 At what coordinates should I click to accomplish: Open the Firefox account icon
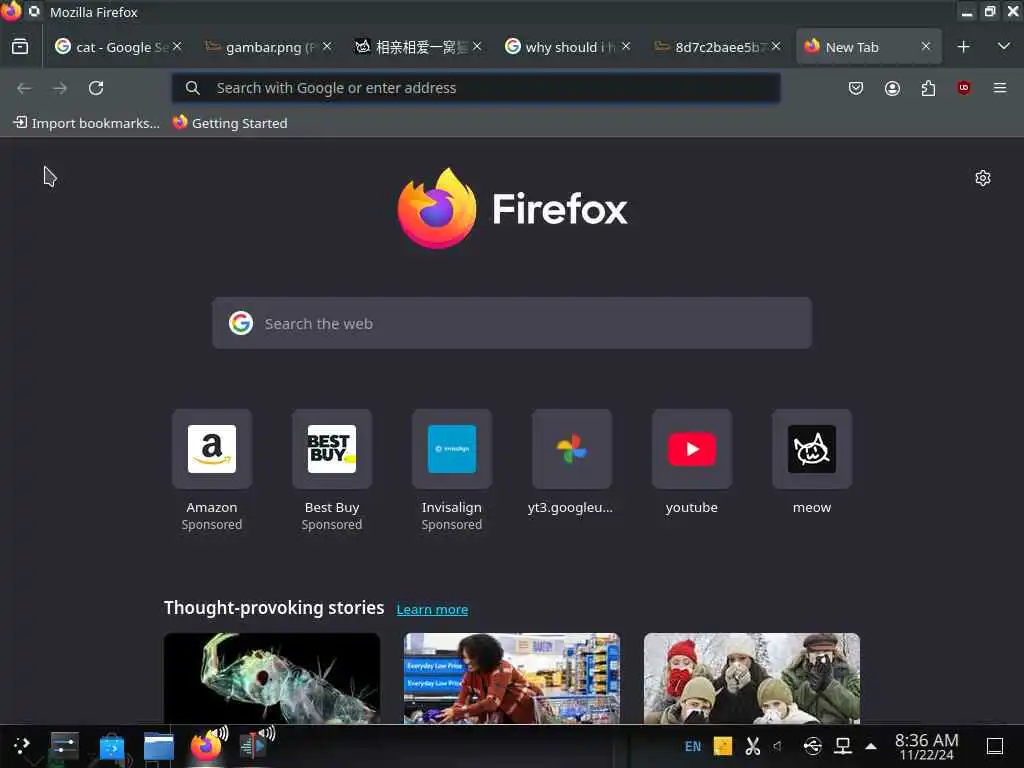(x=892, y=88)
